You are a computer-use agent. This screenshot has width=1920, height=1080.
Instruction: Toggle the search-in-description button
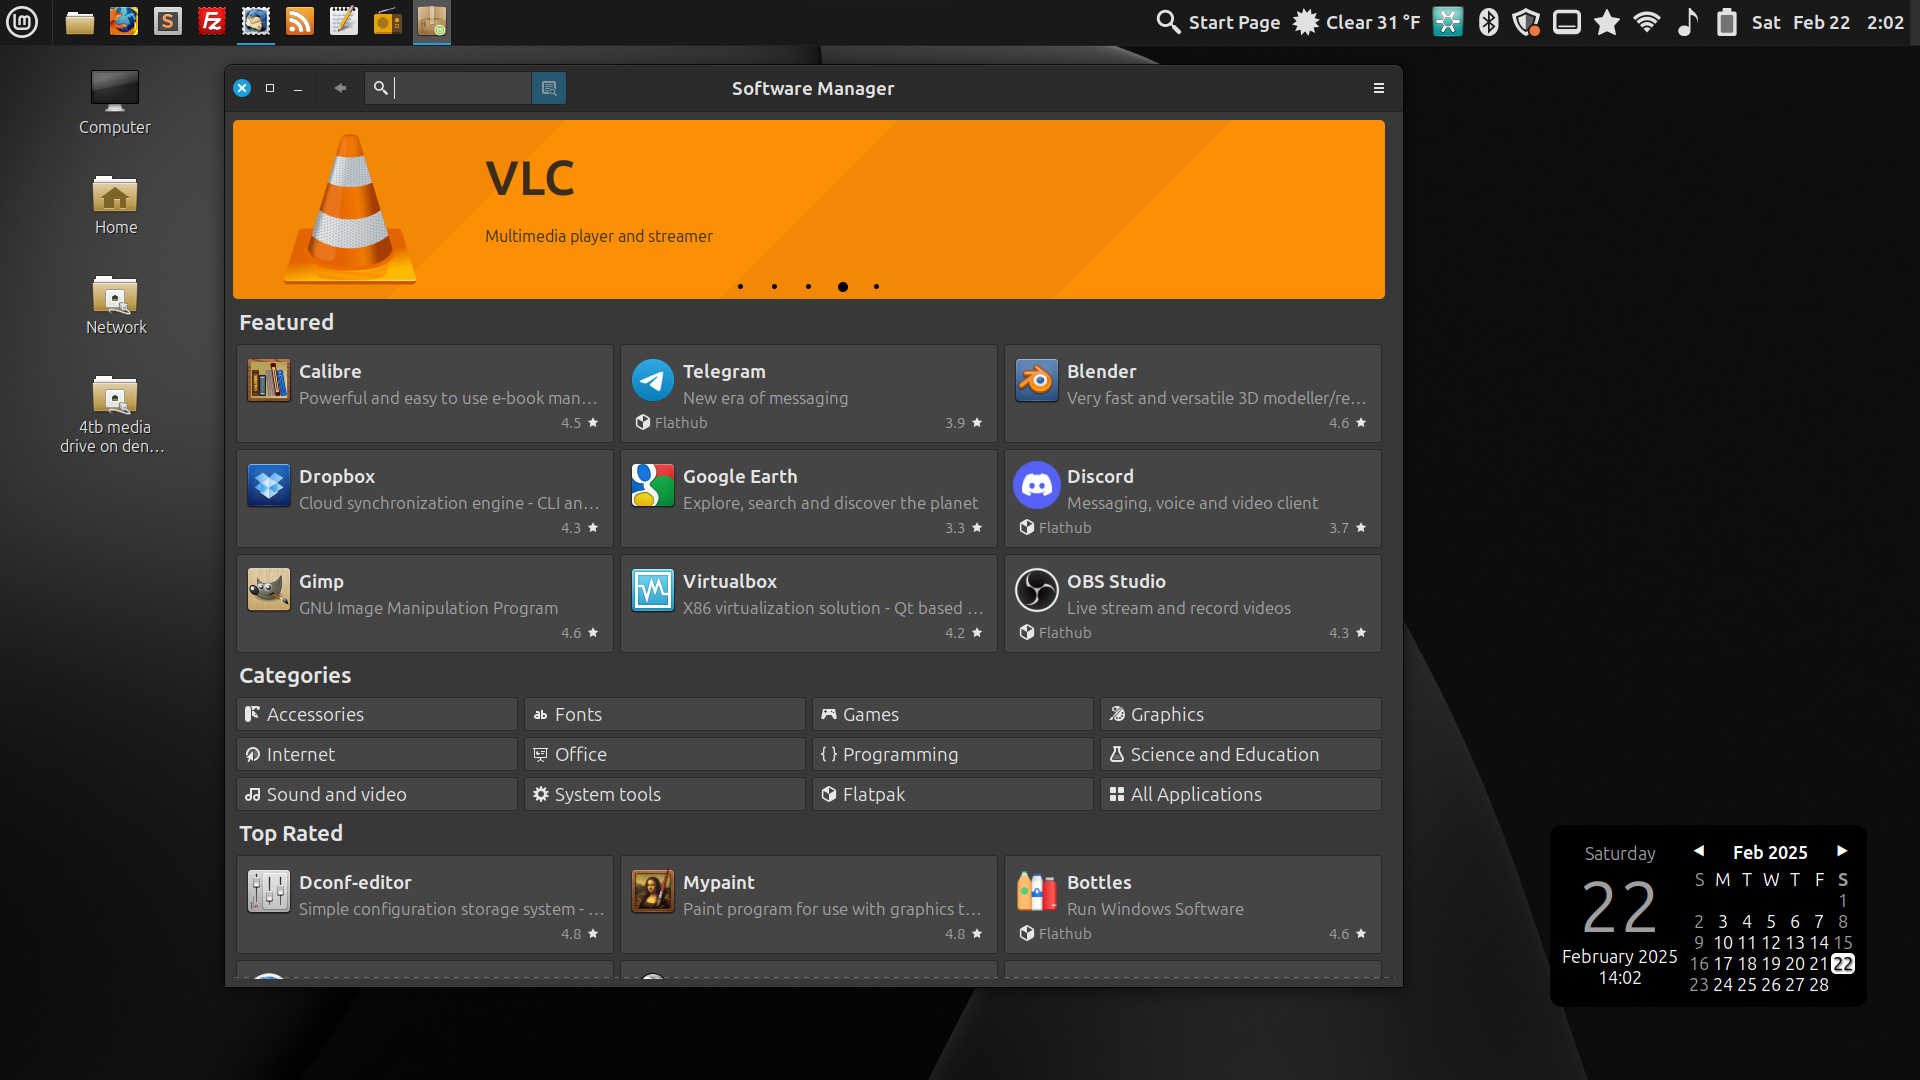(x=548, y=88)
